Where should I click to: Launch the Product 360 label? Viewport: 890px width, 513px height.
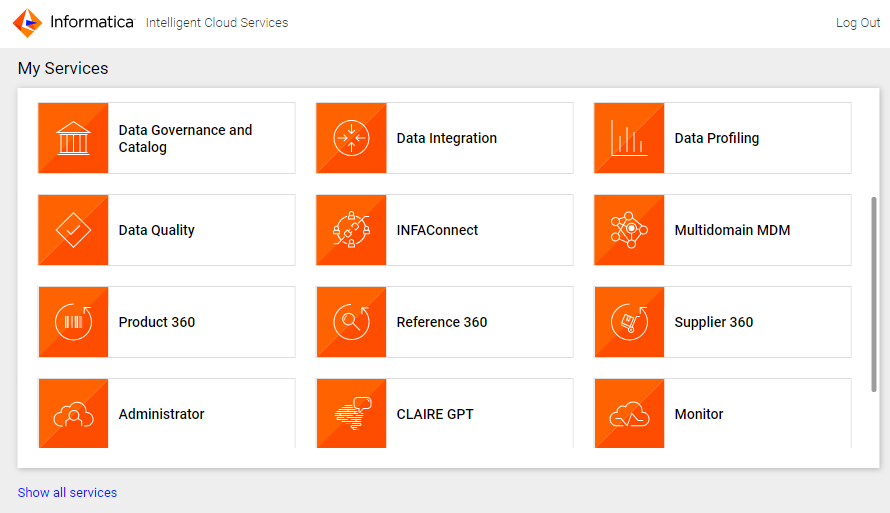[157, 322]
